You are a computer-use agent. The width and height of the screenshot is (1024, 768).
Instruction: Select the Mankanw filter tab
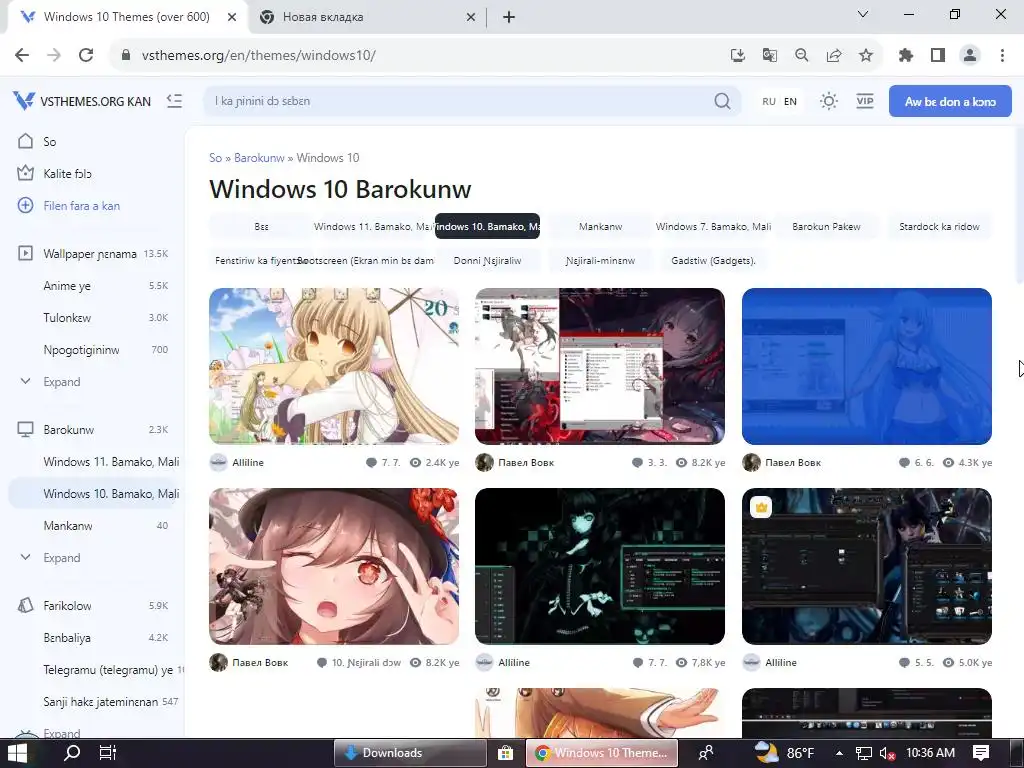(x=600, y=227)
